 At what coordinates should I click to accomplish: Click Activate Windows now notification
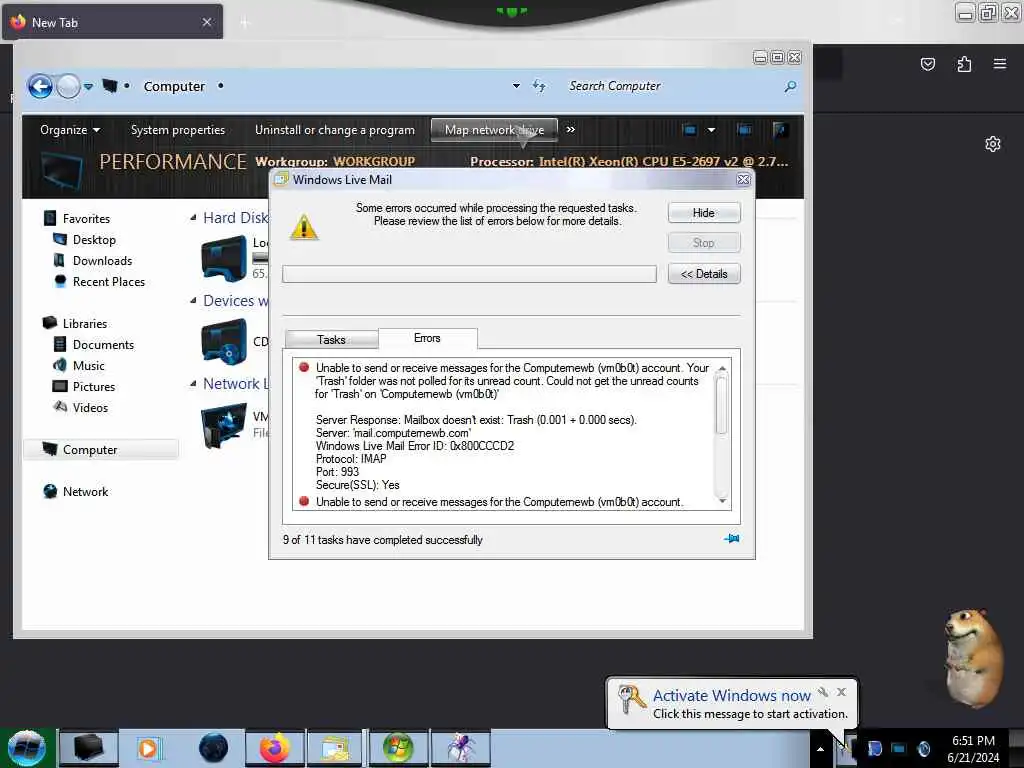pos(731,703)
